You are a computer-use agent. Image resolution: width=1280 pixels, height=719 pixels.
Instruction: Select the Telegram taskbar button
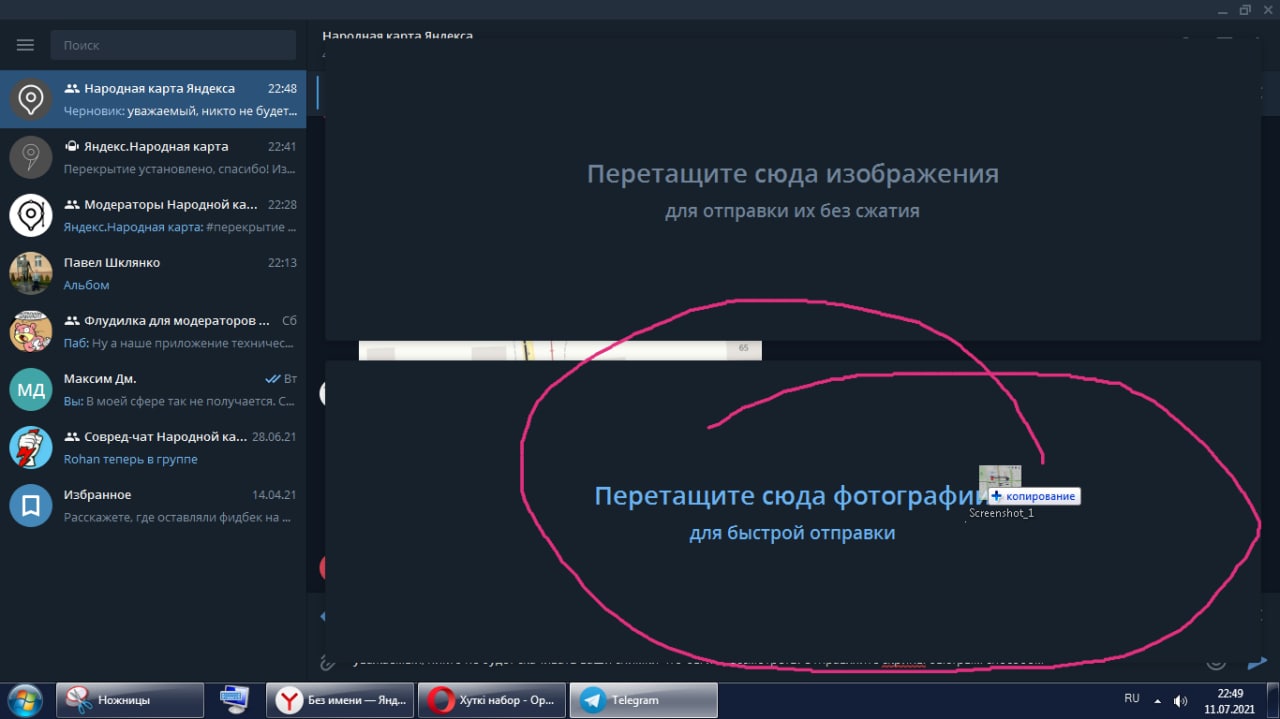pos(644,700)
